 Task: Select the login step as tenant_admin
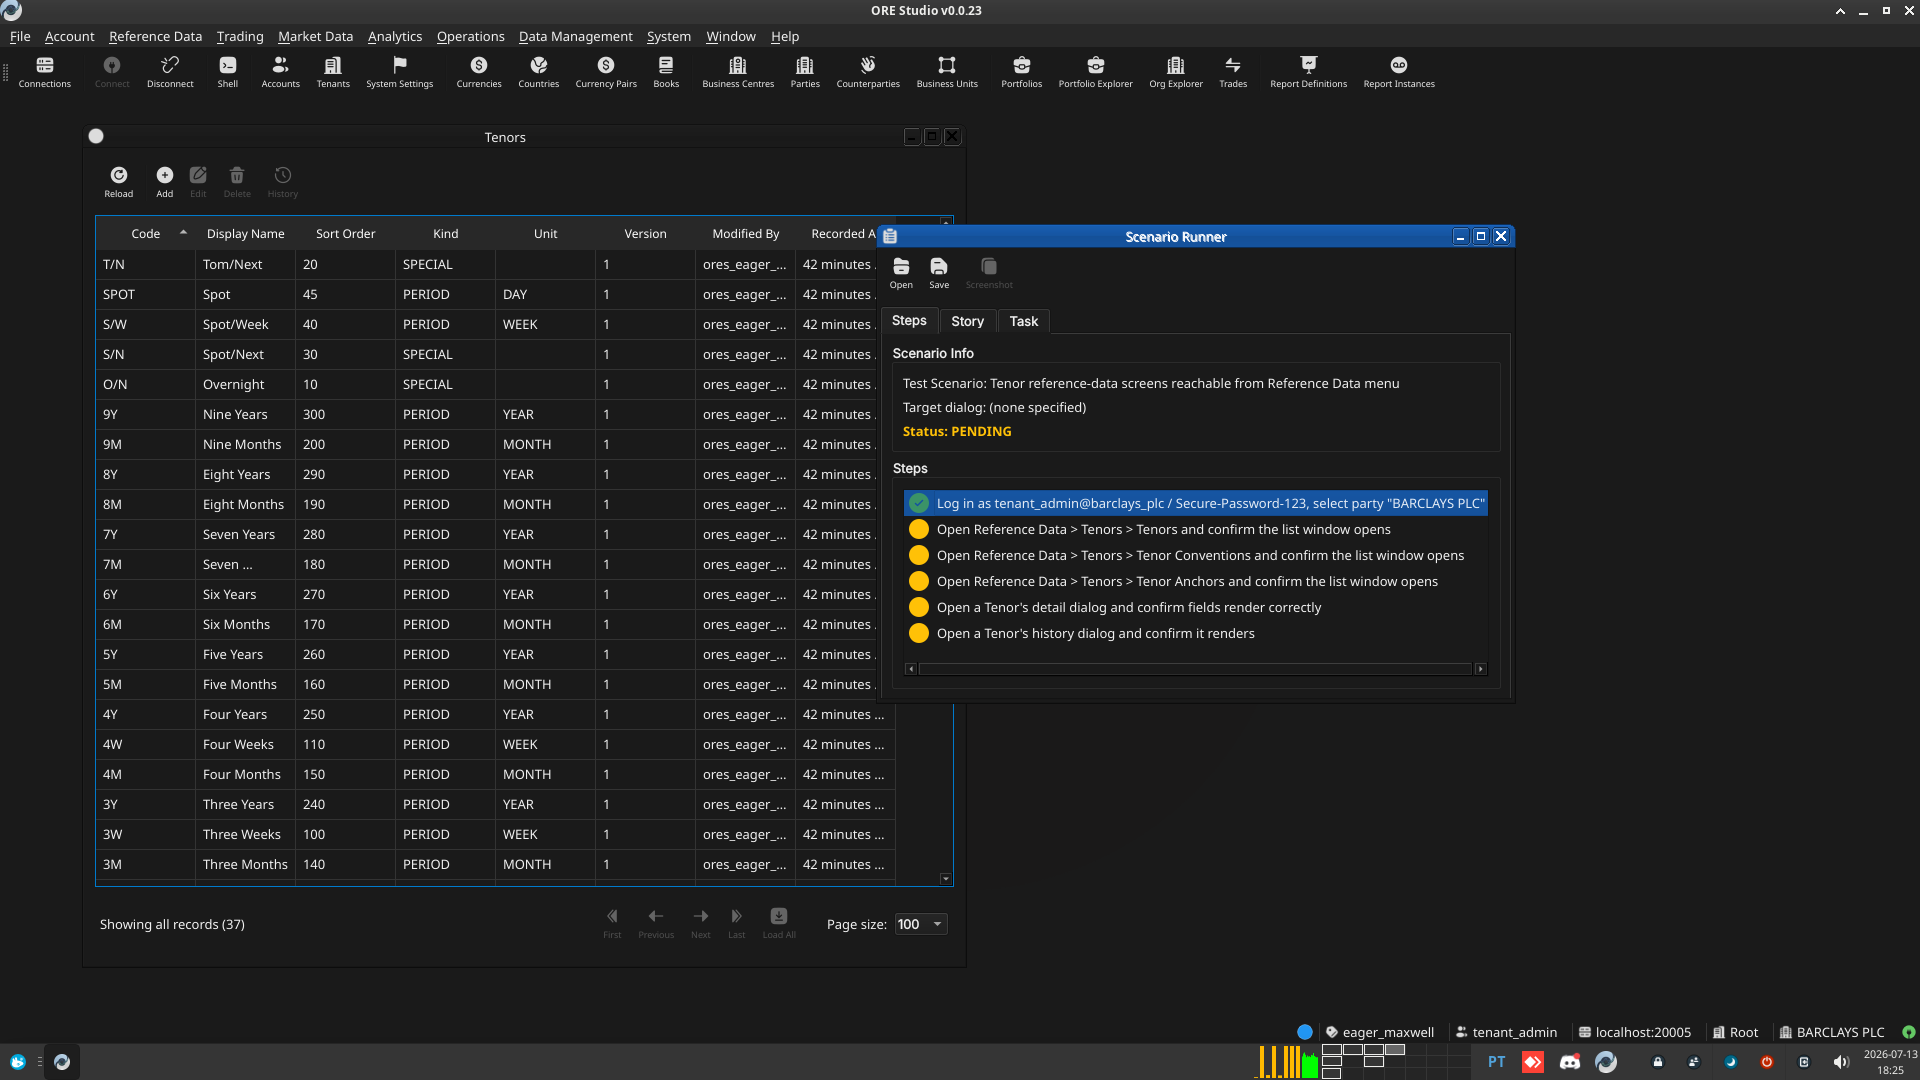pos(1195,503)
